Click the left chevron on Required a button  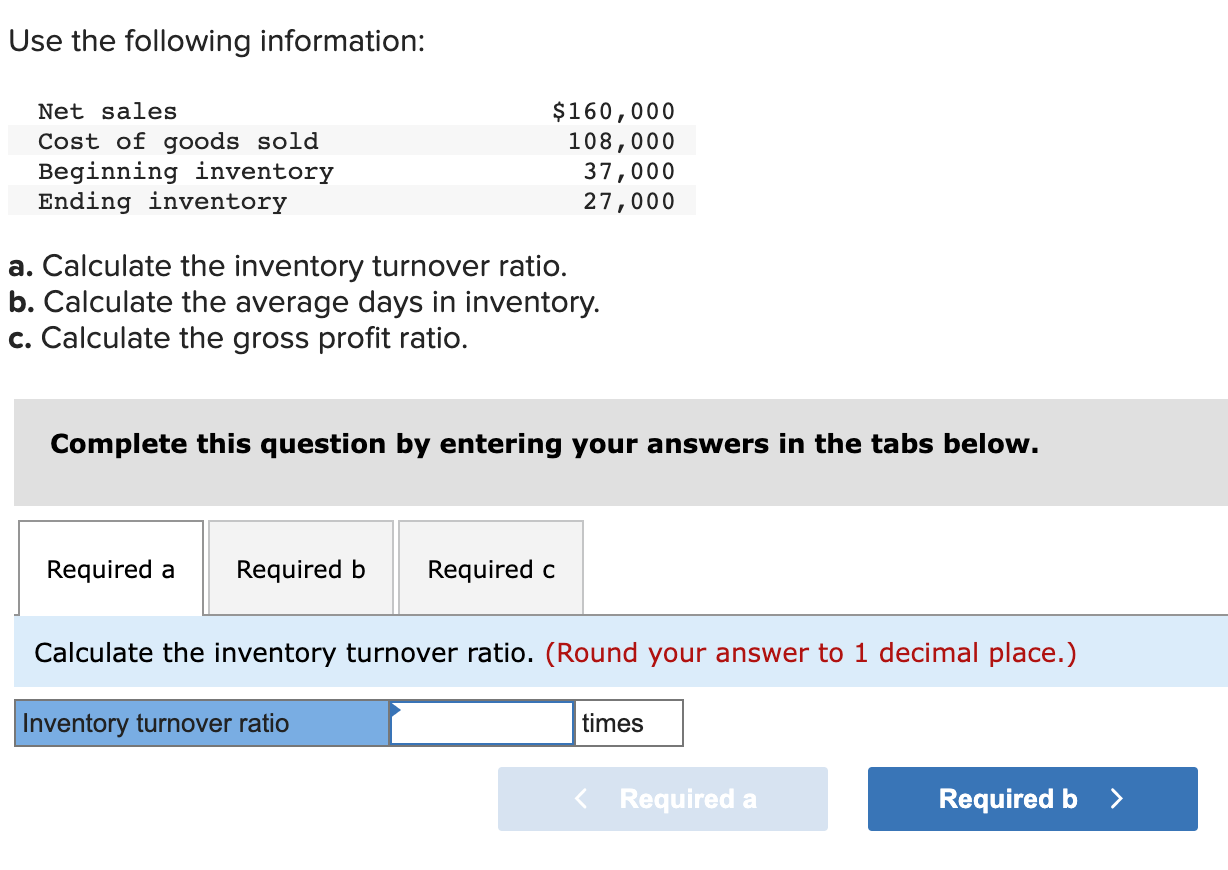pyautogui.click(x=578, y=798)
